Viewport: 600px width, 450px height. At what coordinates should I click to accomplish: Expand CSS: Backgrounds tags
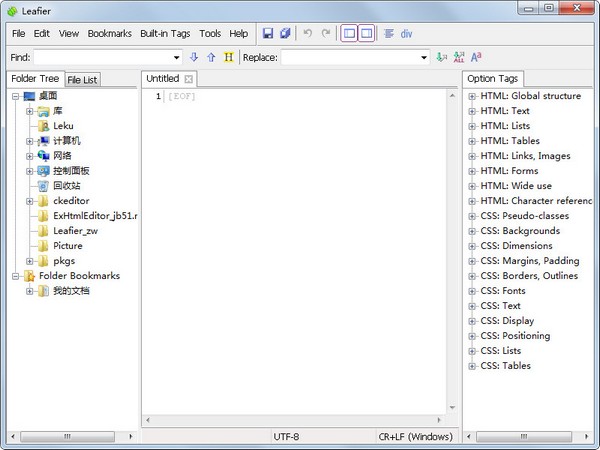472,231
